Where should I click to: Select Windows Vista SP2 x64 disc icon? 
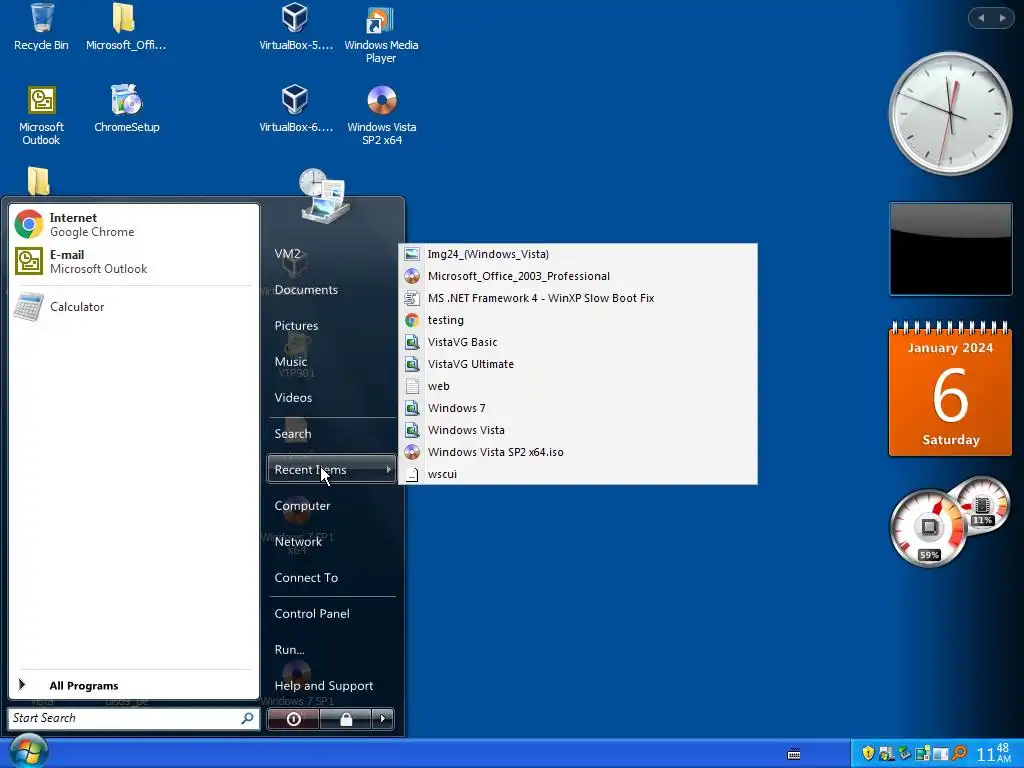381,115
